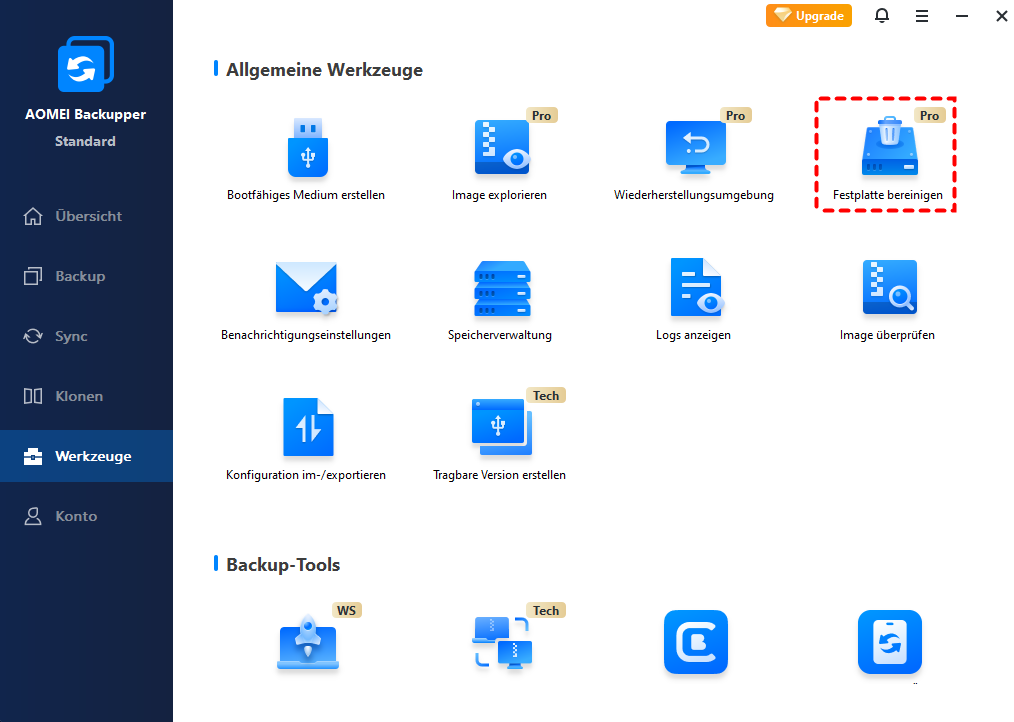1014x722 pixels.
Task: Open the Konto section
Action: (x=87, y=516)
